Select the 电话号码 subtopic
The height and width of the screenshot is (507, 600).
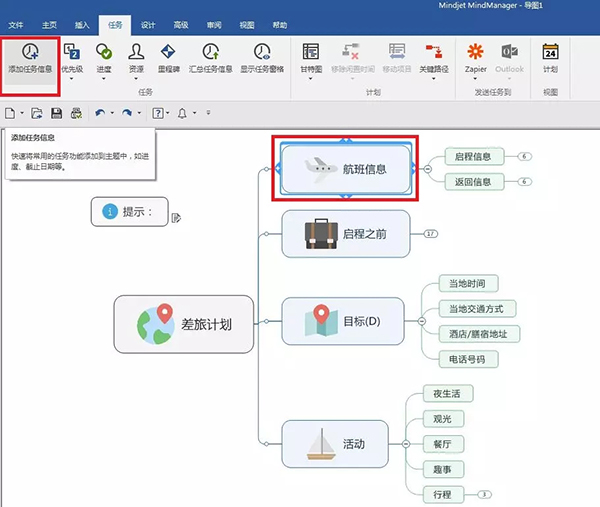[468, 359]
